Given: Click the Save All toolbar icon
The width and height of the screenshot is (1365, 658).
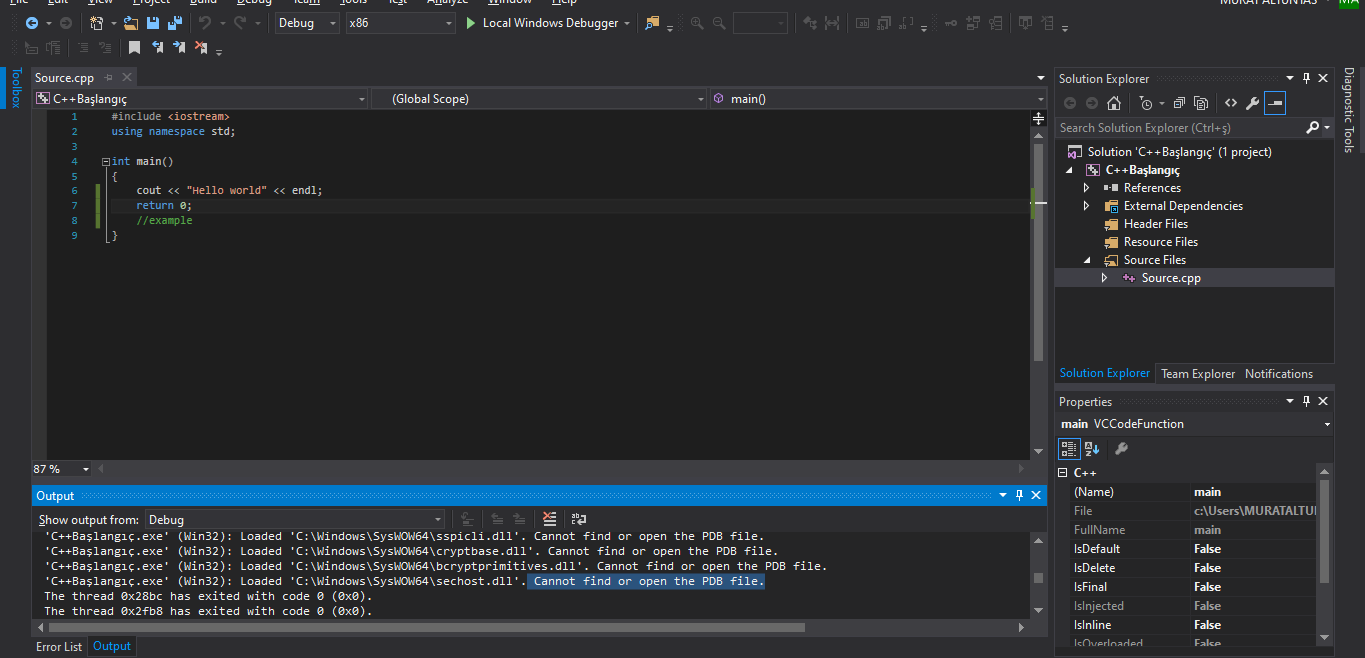Looking at the screenshot, I should tap(175, 23).
